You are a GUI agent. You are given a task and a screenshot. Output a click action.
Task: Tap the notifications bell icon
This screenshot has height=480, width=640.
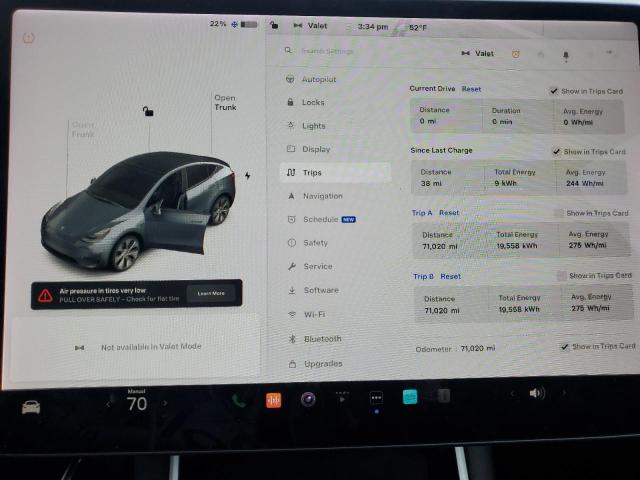566,55
